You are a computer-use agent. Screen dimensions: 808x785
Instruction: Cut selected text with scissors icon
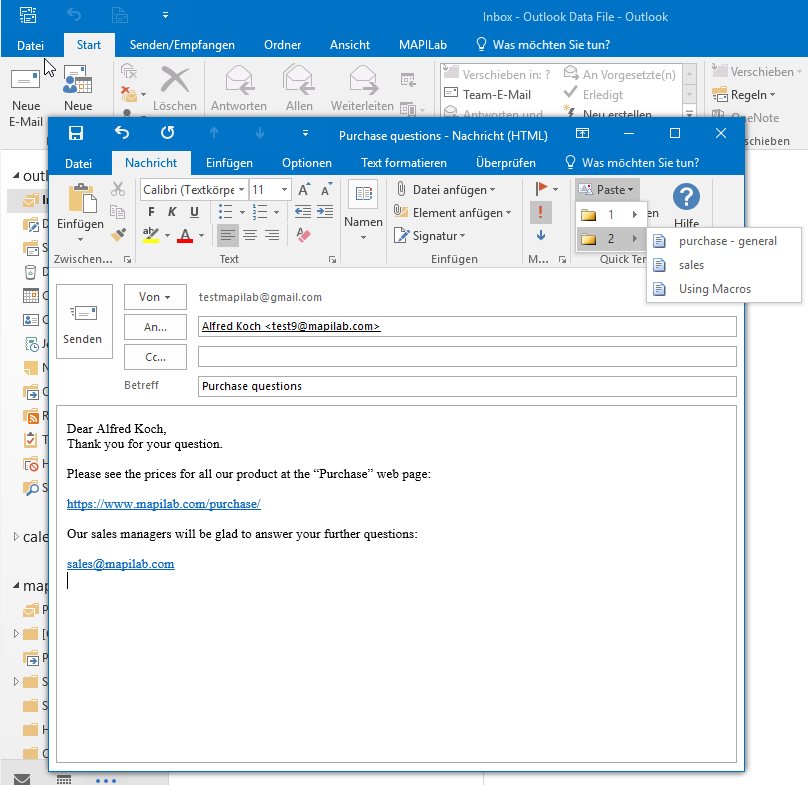(x=118, y=189)
